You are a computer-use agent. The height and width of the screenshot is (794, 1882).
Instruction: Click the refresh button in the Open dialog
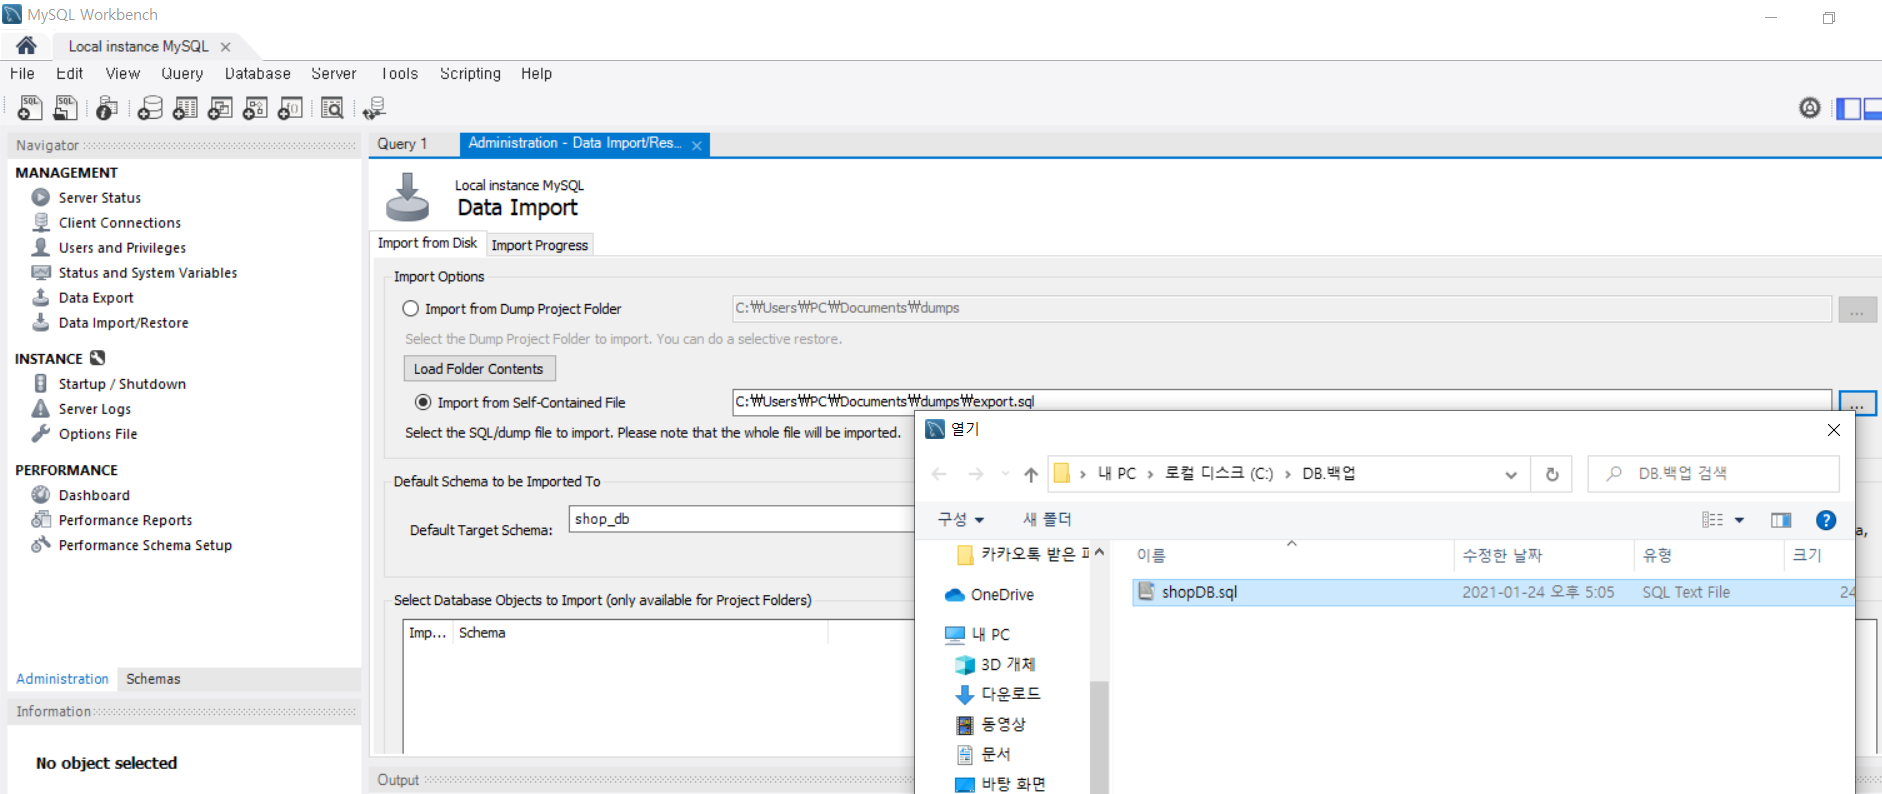tap(1552, 474)
